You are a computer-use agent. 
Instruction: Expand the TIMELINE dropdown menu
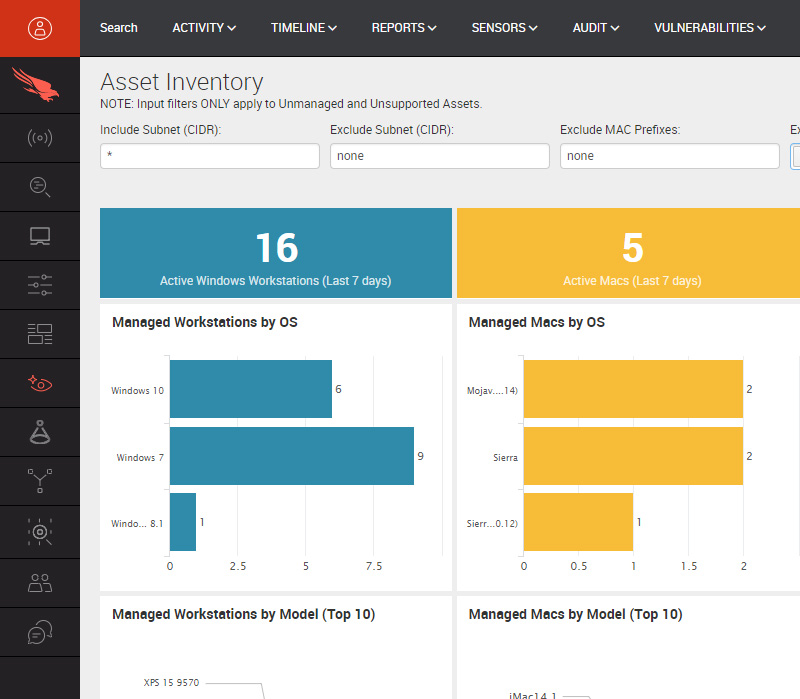click(303, 28)
